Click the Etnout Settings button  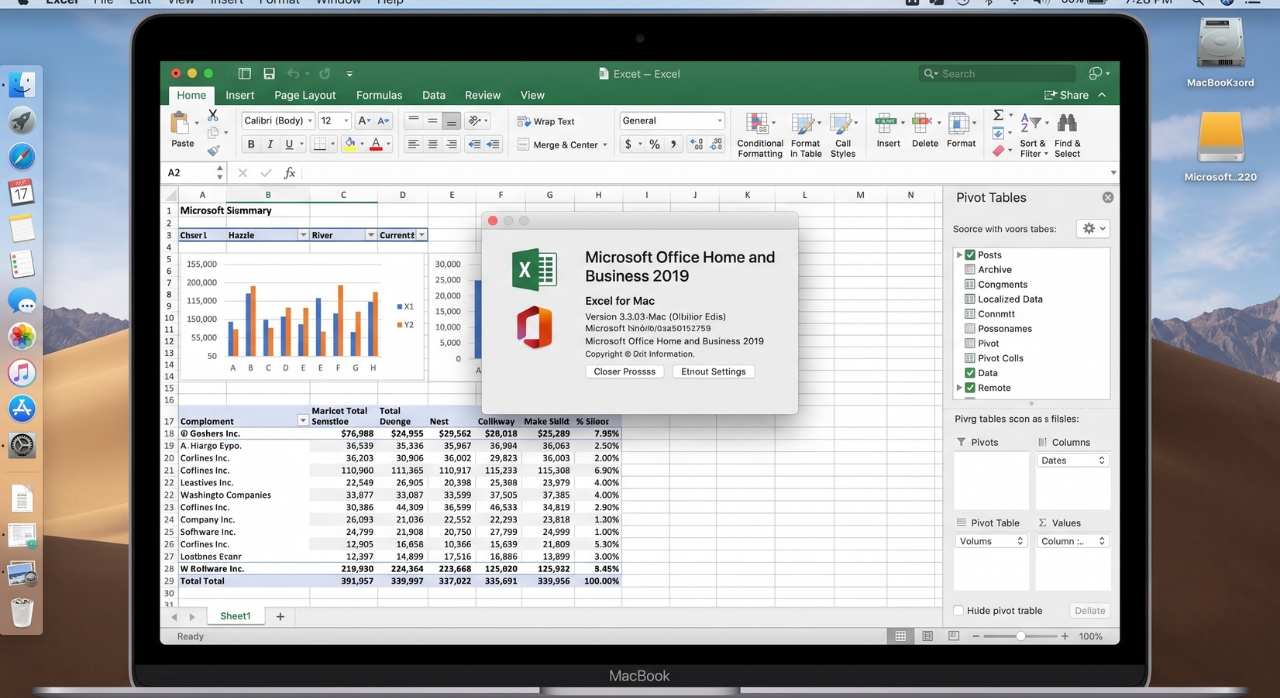[714, 371]
